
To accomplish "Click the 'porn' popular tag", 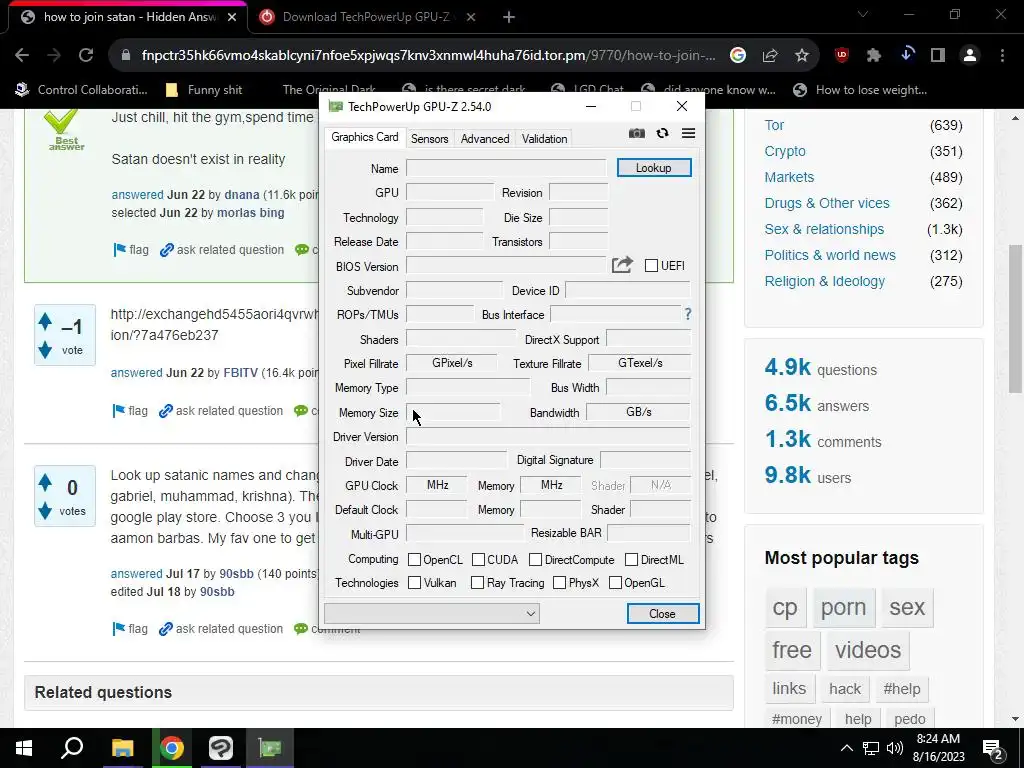I will [843, 607].
